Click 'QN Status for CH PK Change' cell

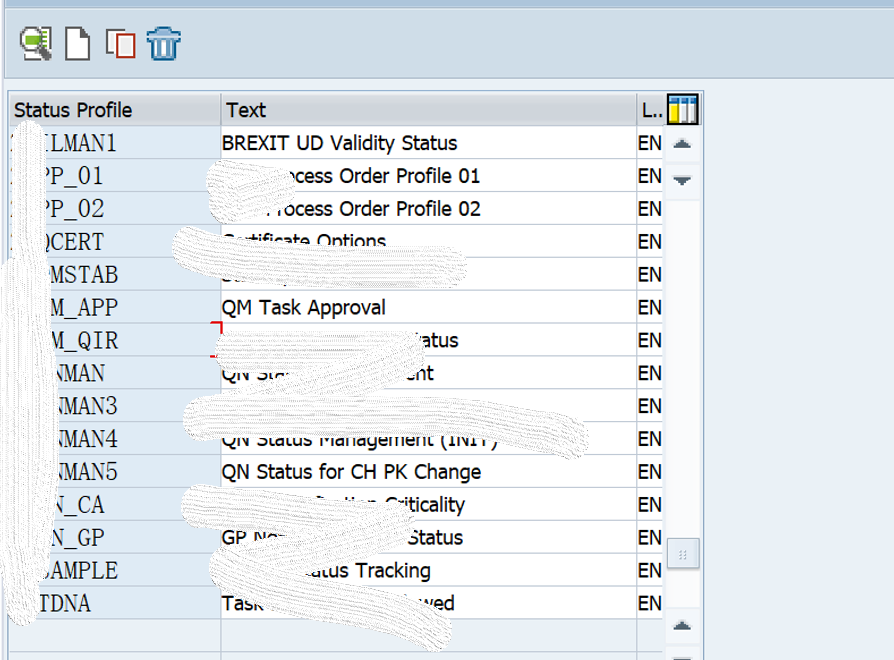click(x=429, y=472)
